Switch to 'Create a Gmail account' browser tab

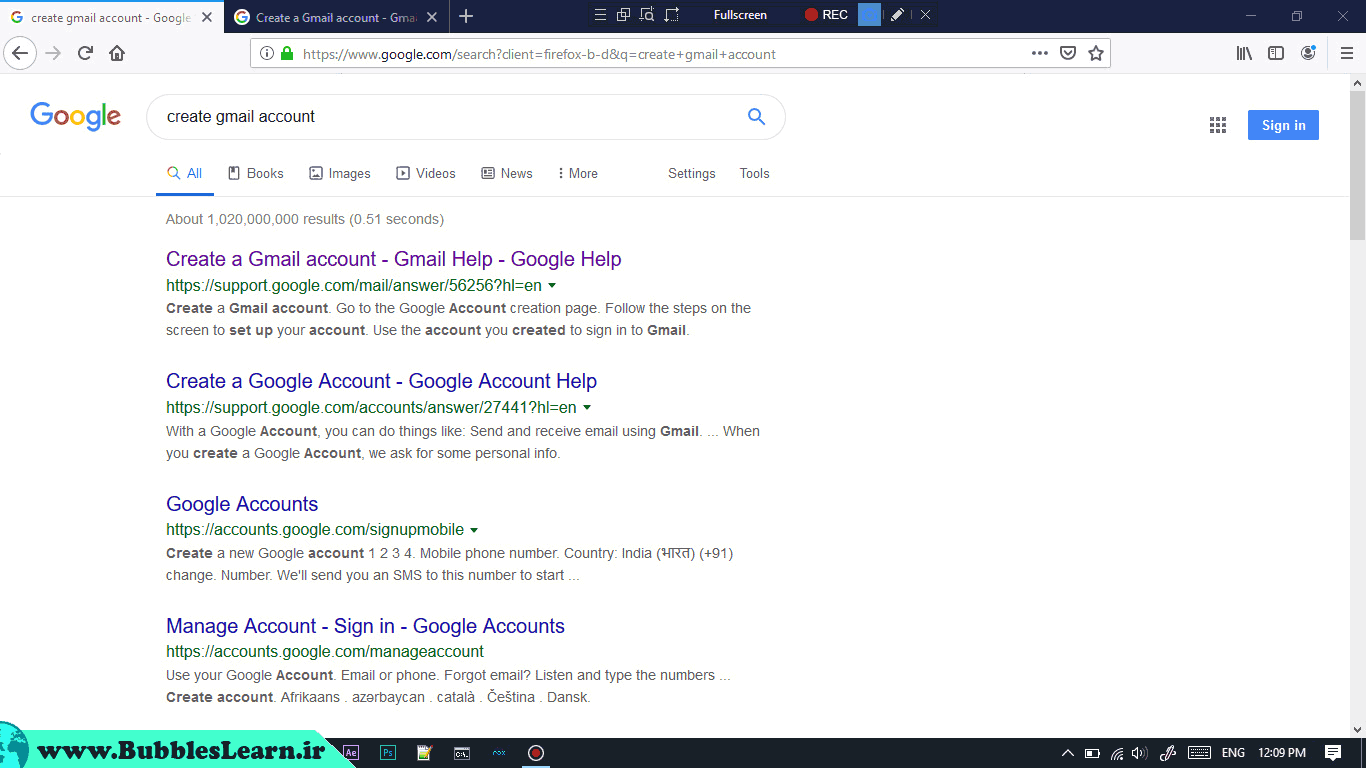[337, 17]
